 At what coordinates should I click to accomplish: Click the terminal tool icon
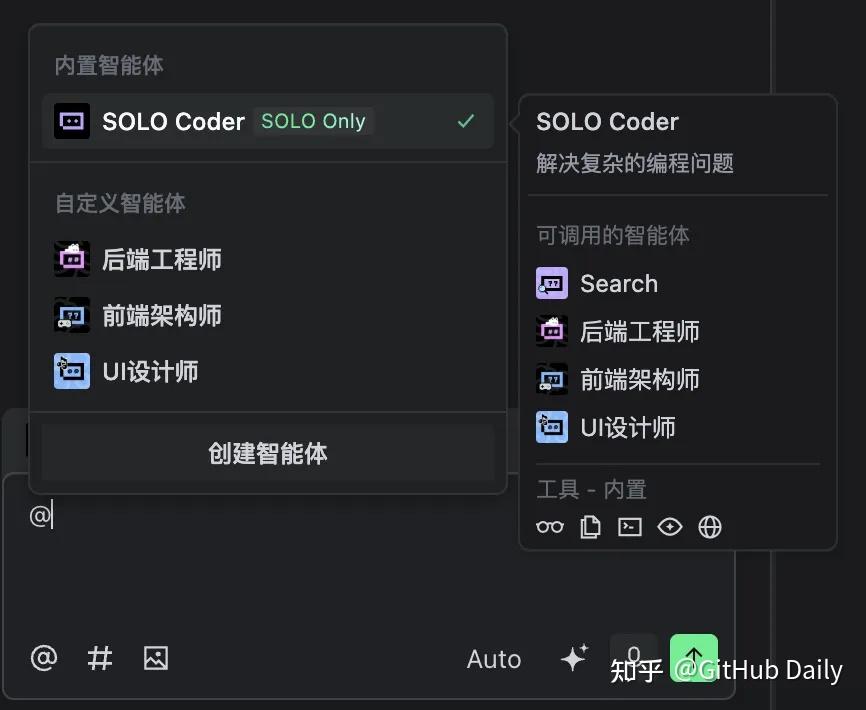click(x=630, y=527)
